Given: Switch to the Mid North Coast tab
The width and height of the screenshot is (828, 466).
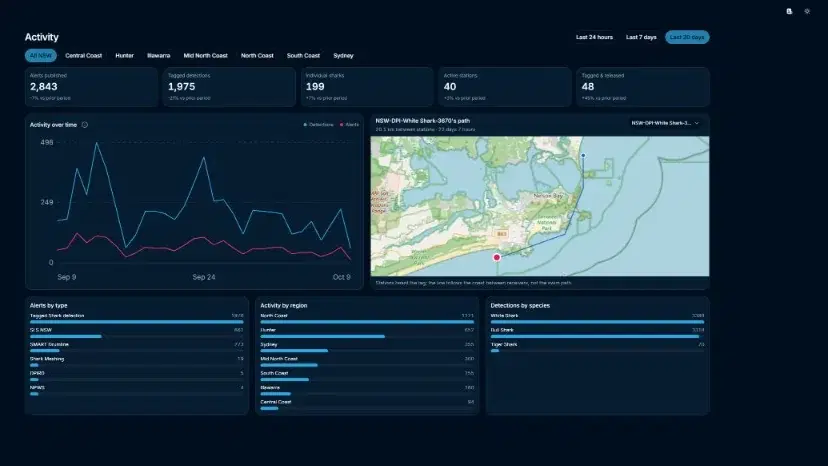Looking at the screenshot, I should click(205, 55).
